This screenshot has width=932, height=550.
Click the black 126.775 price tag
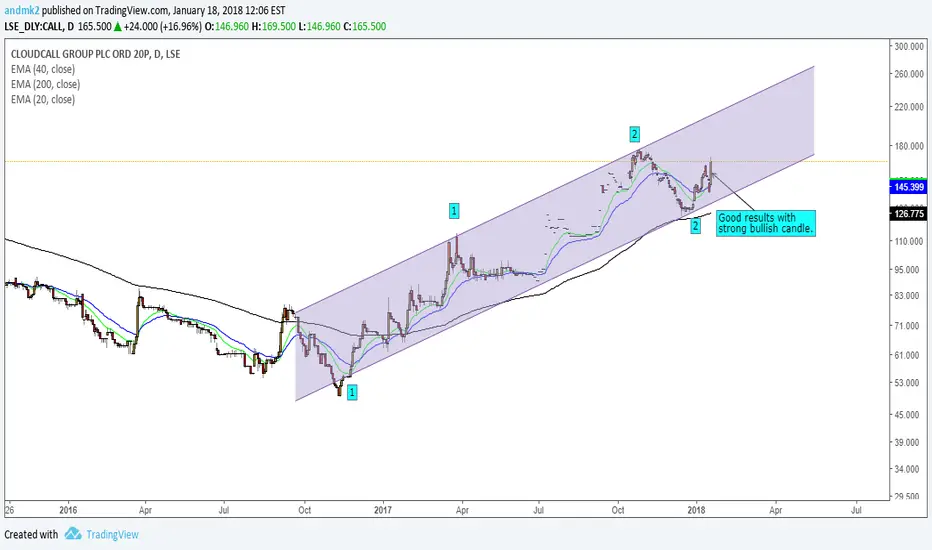(908, 213)
